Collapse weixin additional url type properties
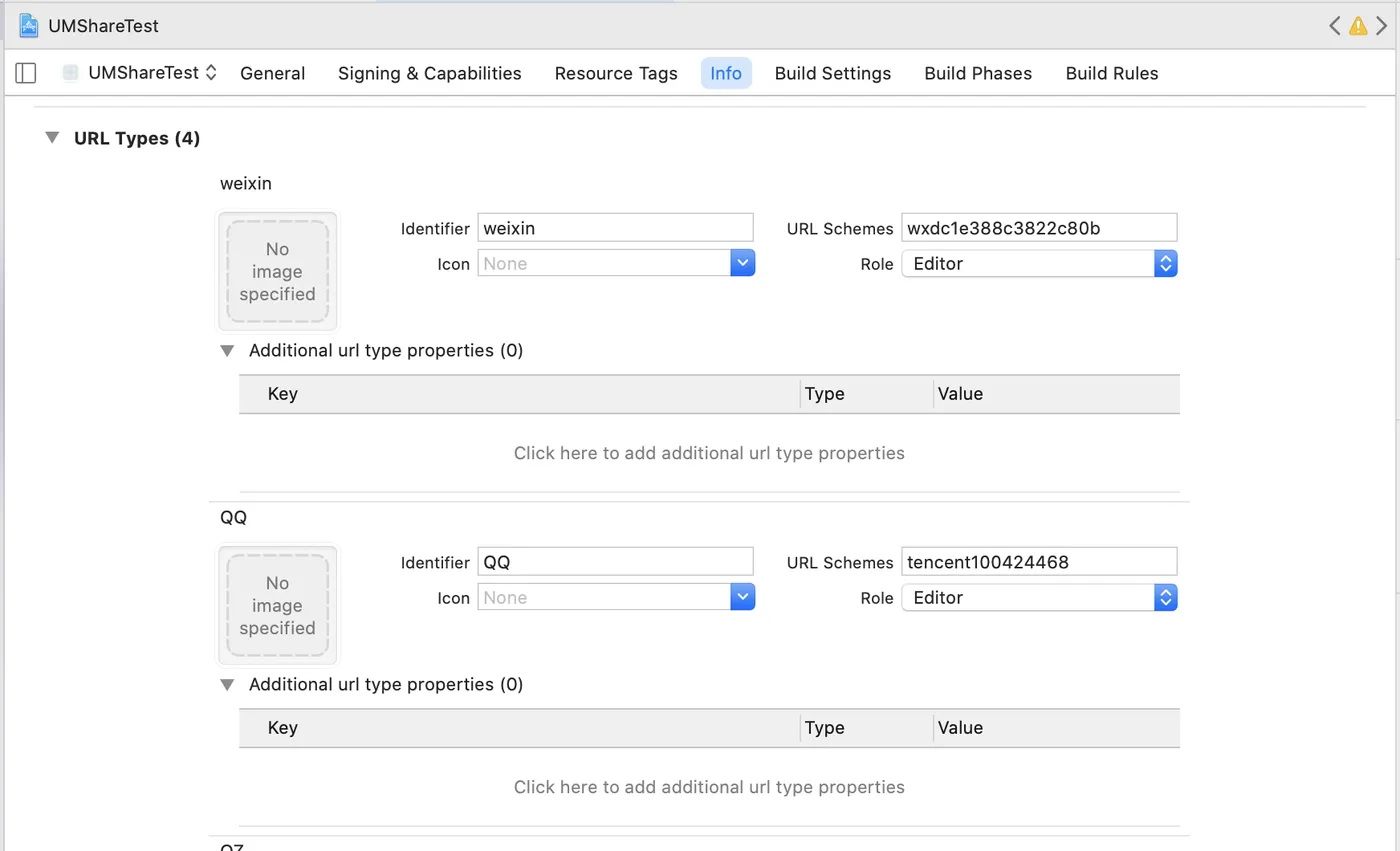The image size is (1400, 851). [228, 350]
